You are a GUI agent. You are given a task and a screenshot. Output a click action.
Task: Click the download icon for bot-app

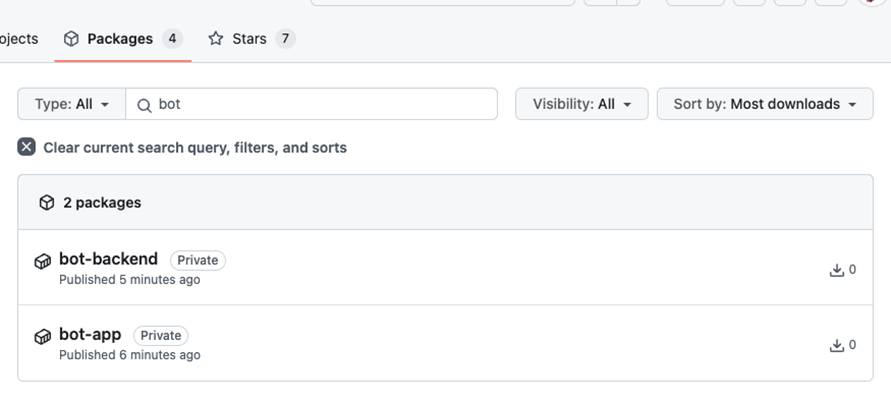click(836, 345)
